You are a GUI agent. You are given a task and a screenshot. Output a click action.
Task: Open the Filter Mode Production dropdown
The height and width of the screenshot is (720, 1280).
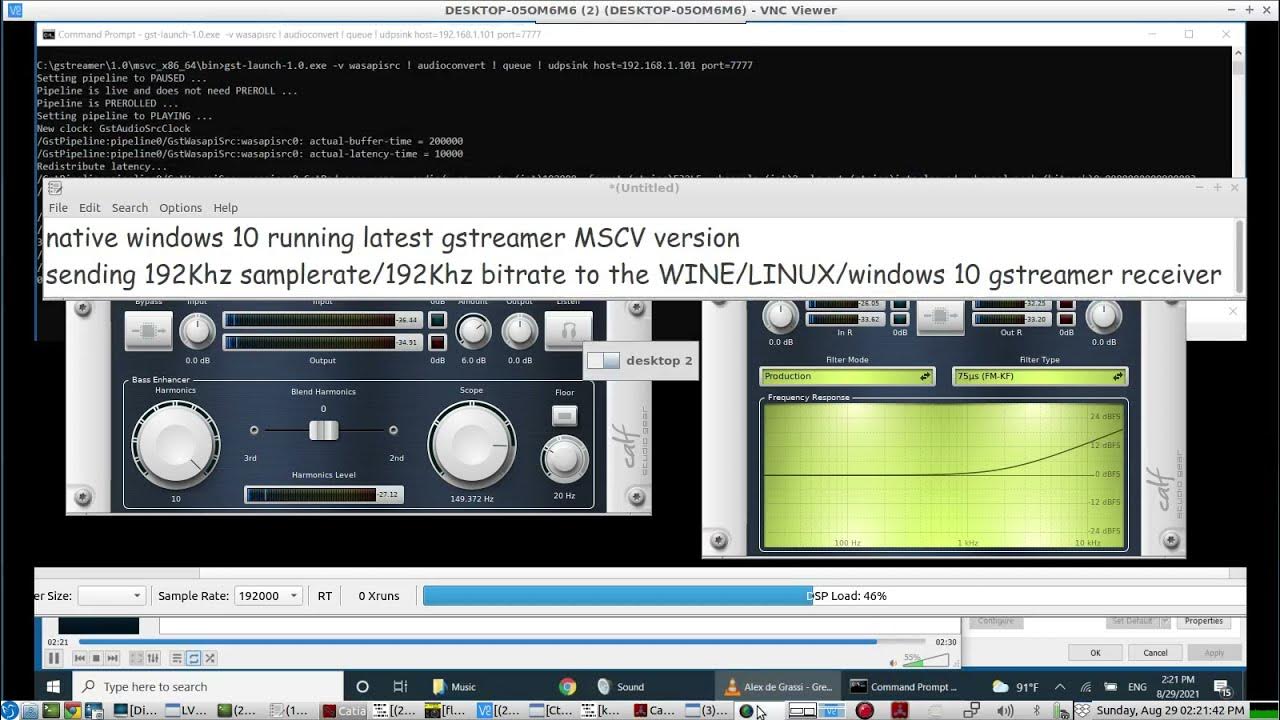pos(847,377)
